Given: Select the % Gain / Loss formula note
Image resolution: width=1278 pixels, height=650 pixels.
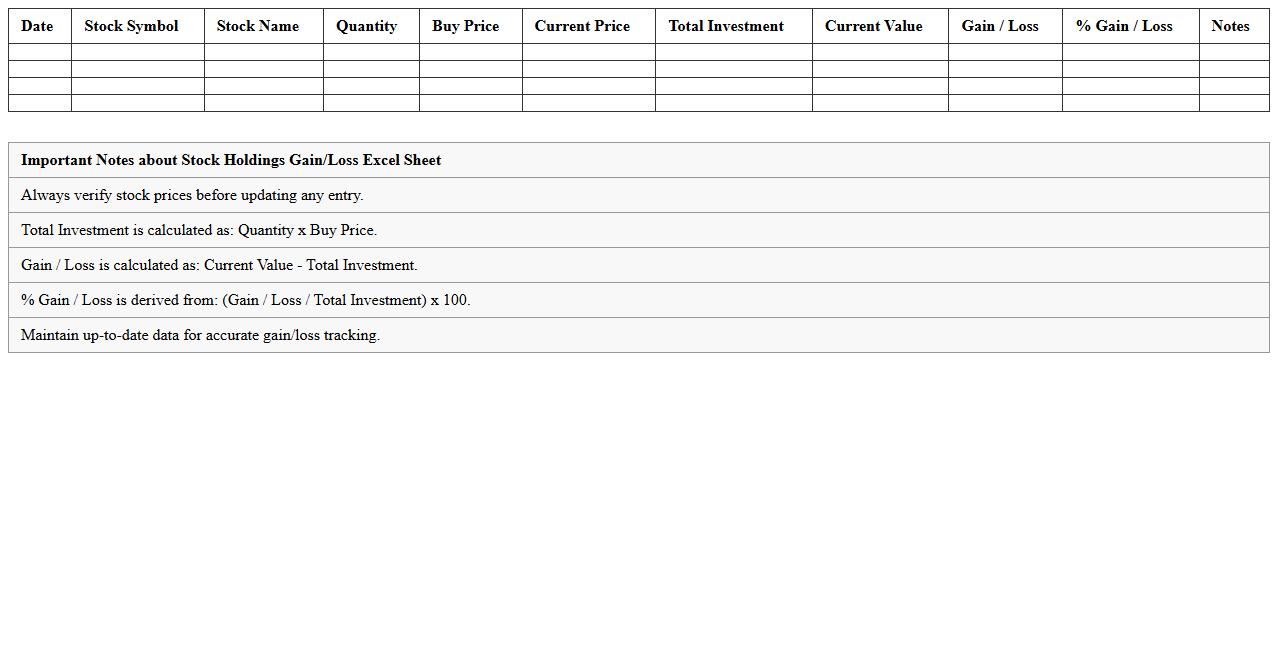Looking at the screenshot, I should click(245, 300).
